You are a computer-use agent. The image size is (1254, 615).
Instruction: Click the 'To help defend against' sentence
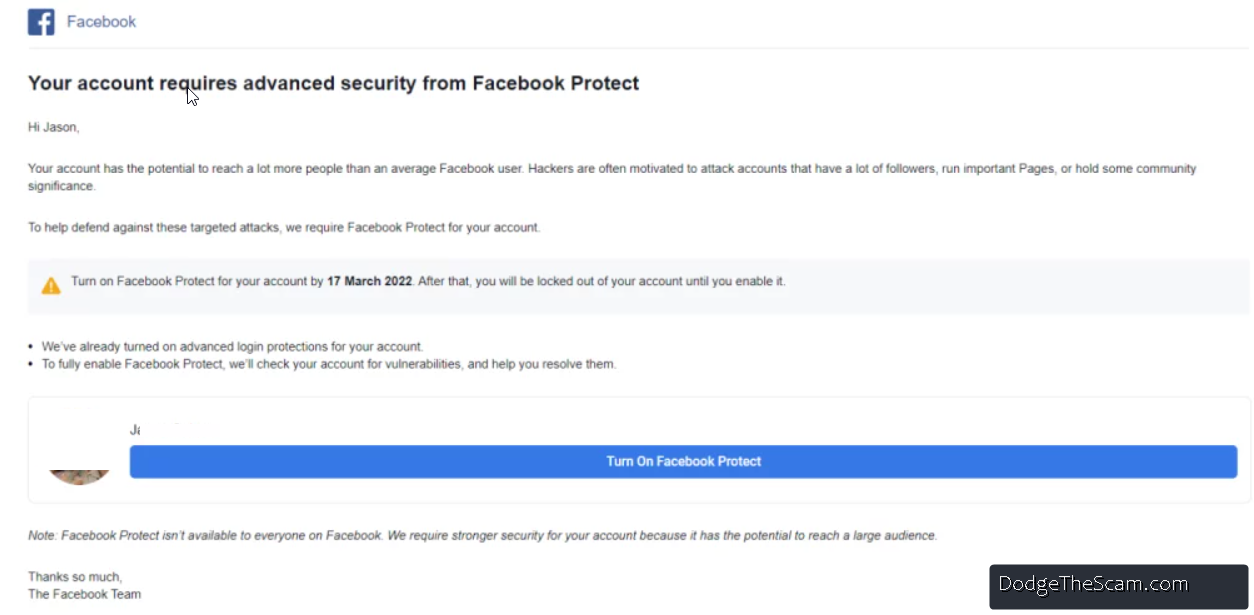click(283, 228)
